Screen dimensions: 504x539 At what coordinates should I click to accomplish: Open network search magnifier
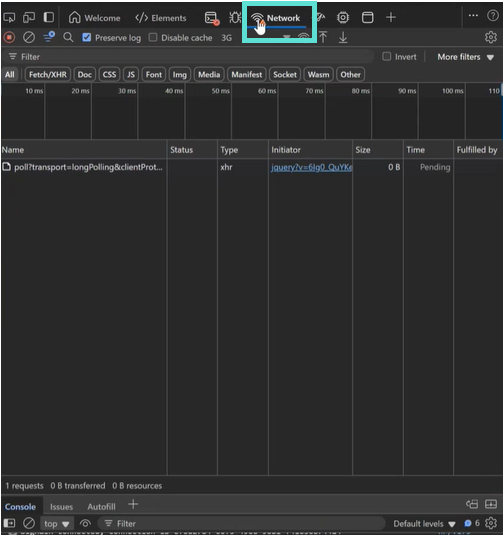tap(68, 37)
